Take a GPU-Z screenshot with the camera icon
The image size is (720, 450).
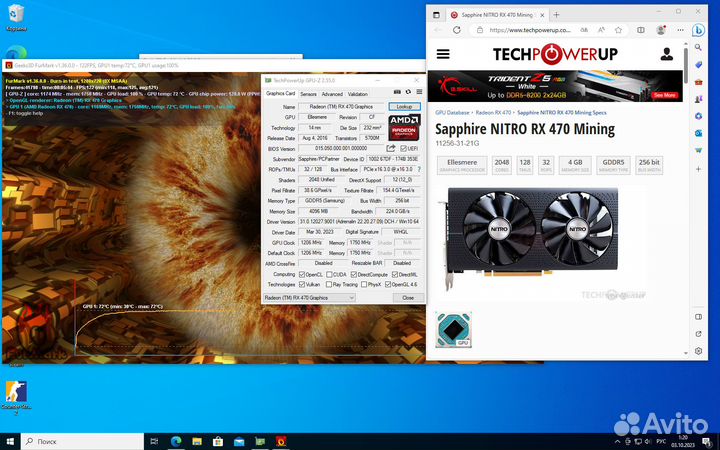(397, 92)
